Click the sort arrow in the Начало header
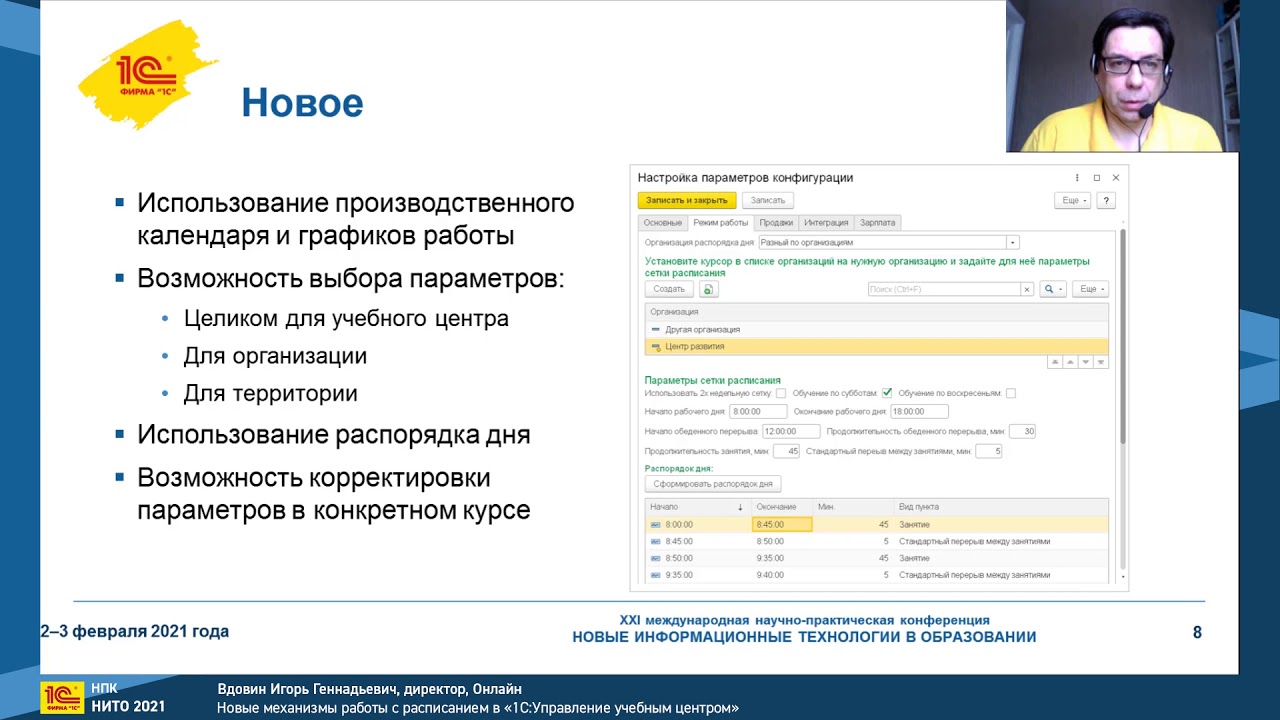Image resolution: width=1280 pixels, height=720 pixels. point(740,507)
